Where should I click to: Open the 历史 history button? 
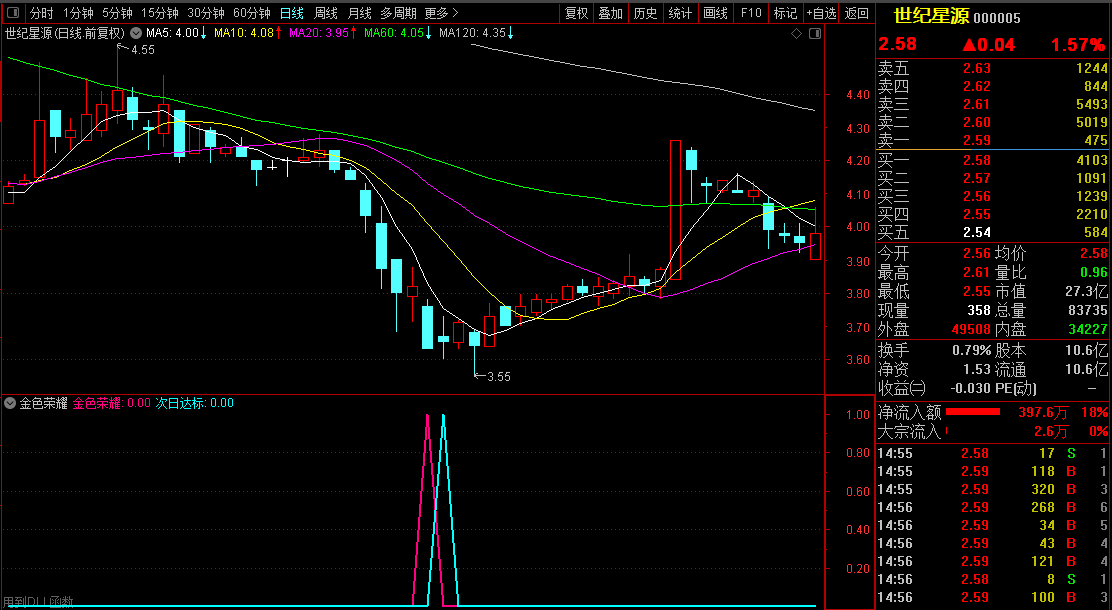(x=645, y=13)
